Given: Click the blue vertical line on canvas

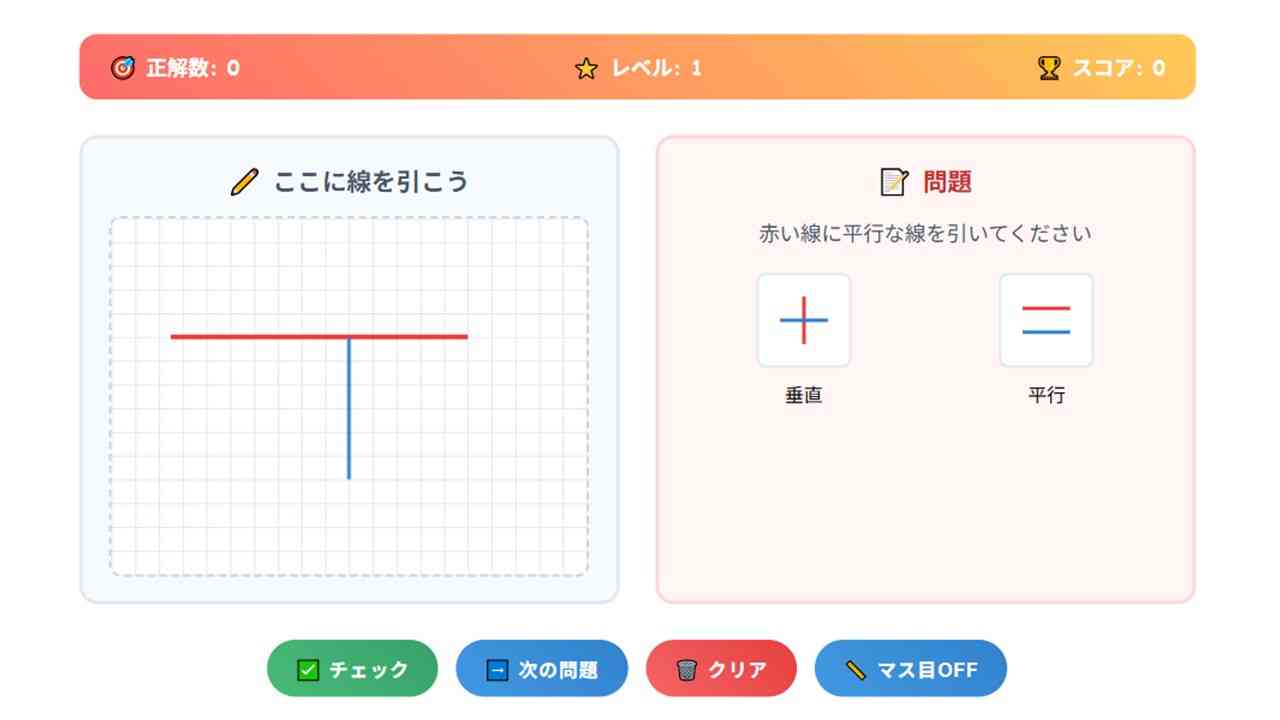Looking at the screenshot, I should click(349, 420).
